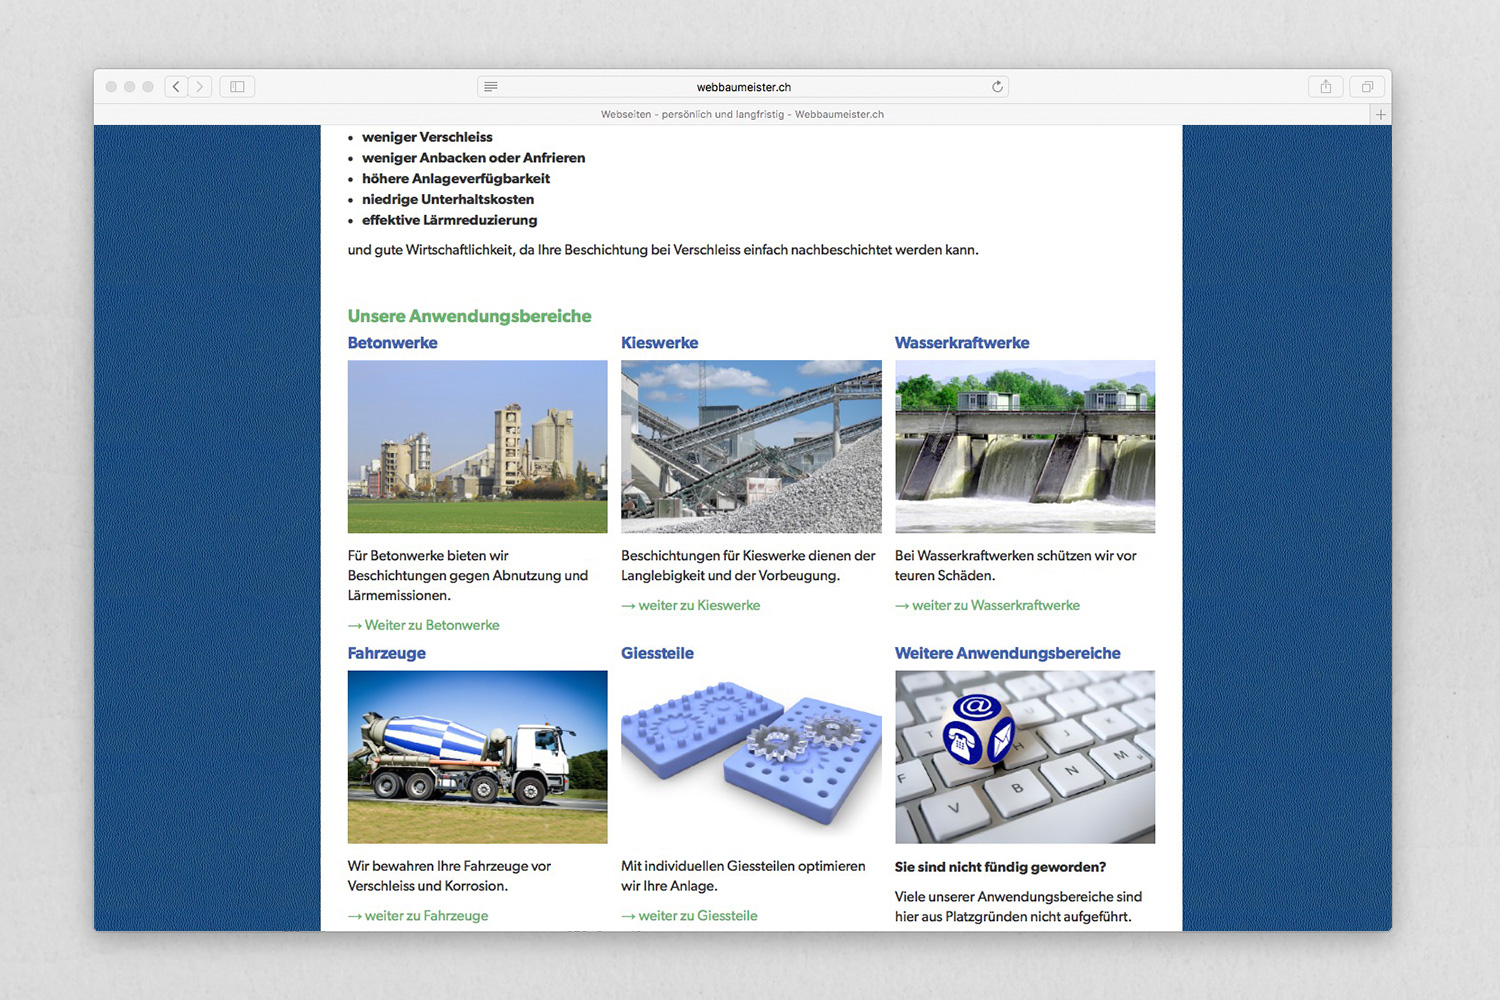Open the Share icon in toolbar
The image size is (1500, 1000).
pyautogui.click(x=1325, y=87)
